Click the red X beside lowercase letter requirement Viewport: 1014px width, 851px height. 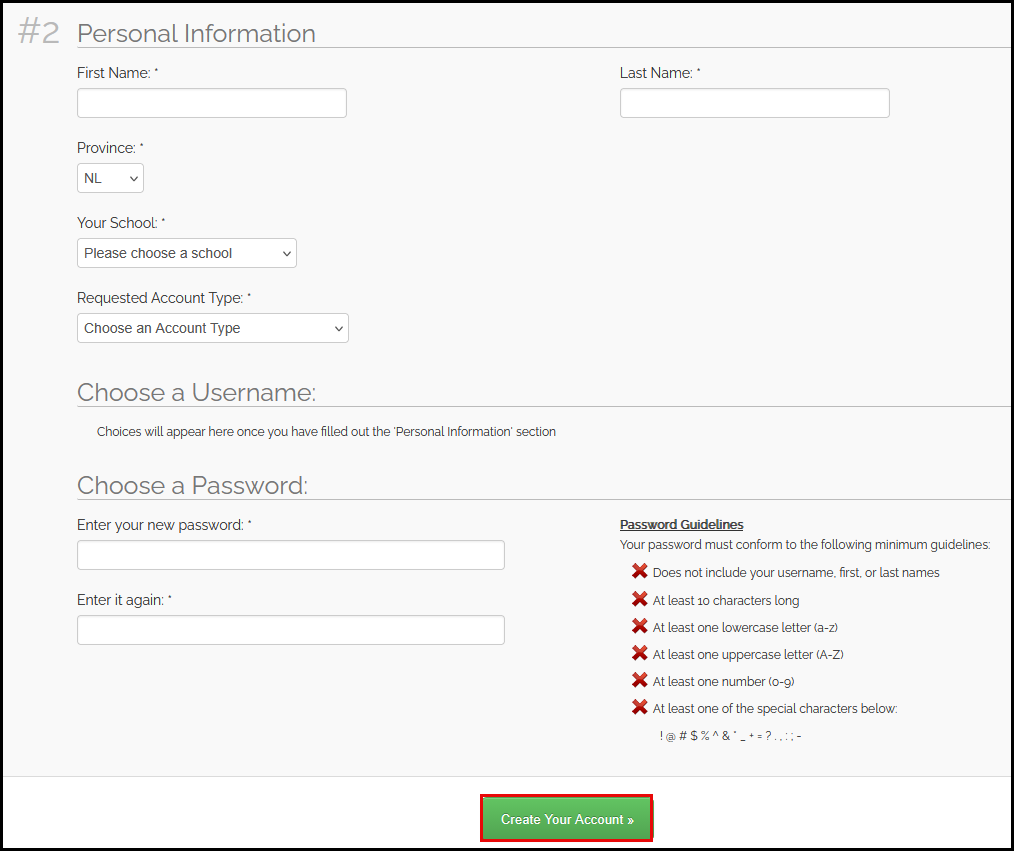pos(638,626)
